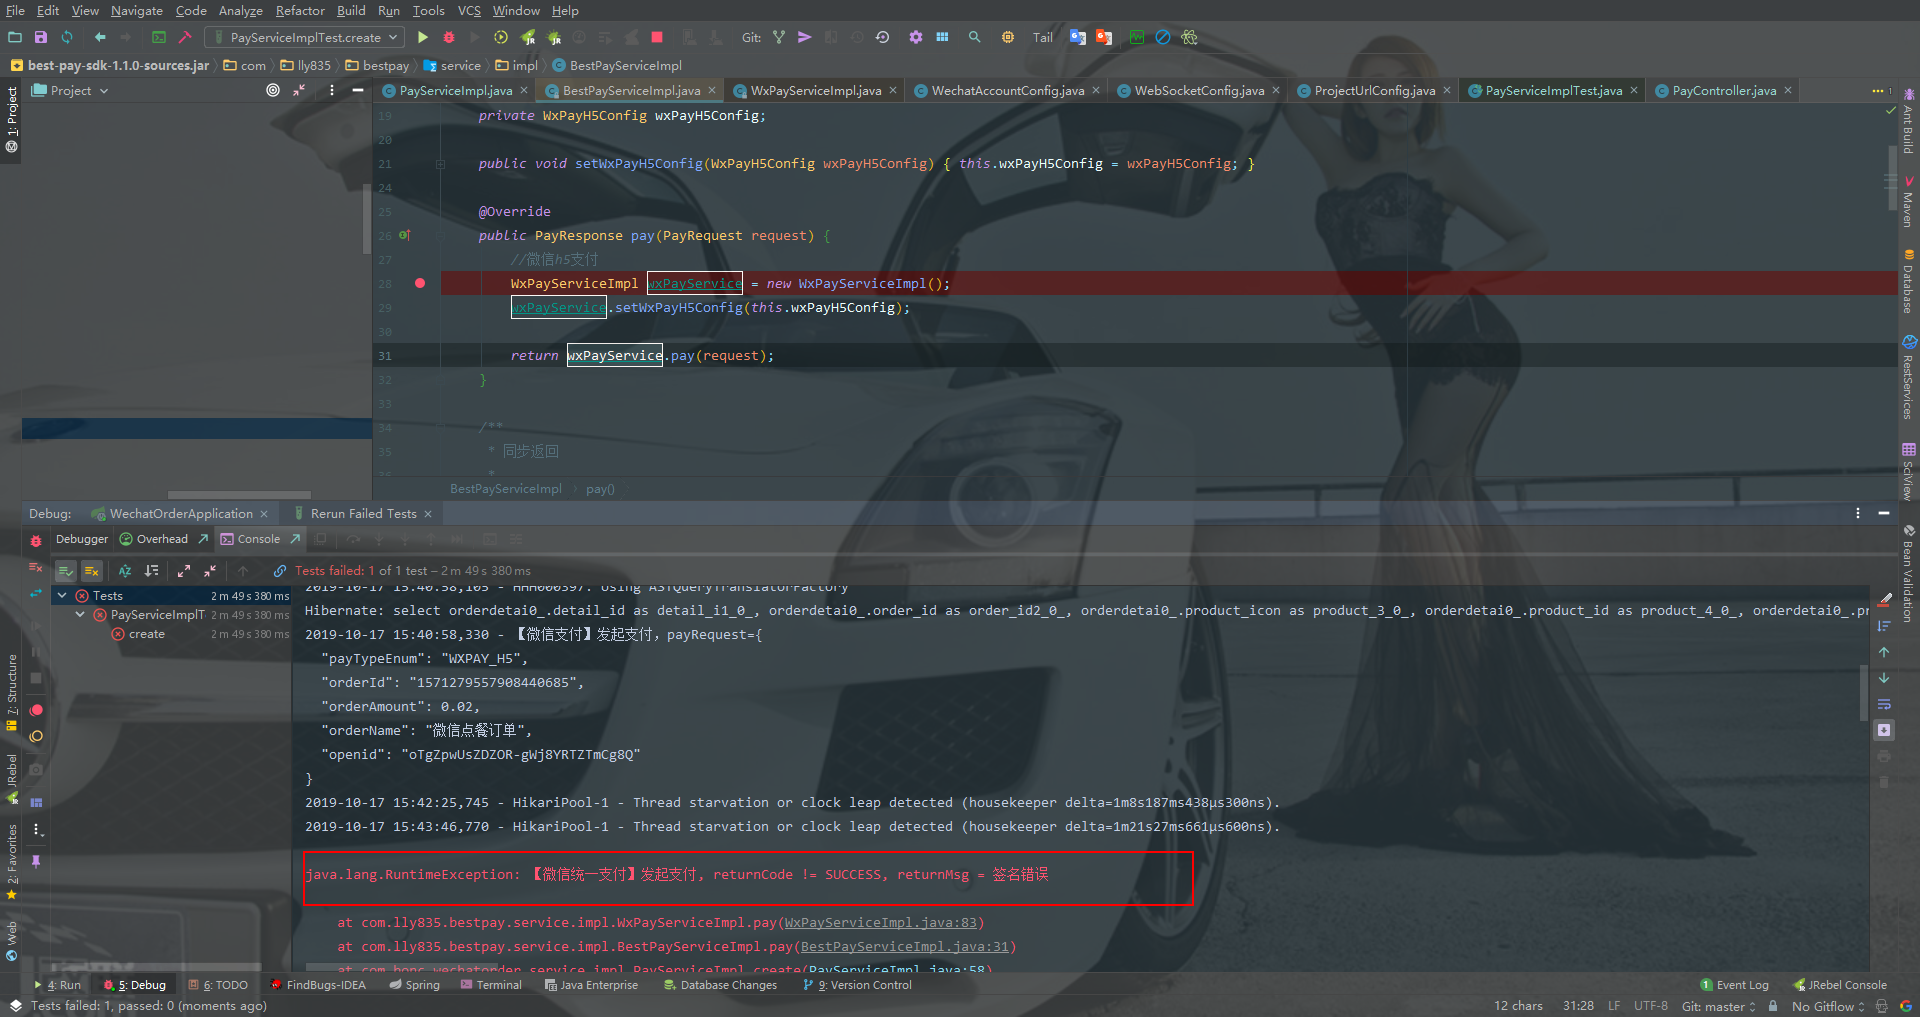
Task: Fold the setWxPayH5Config method on line 21
Action: coord(440,163)
